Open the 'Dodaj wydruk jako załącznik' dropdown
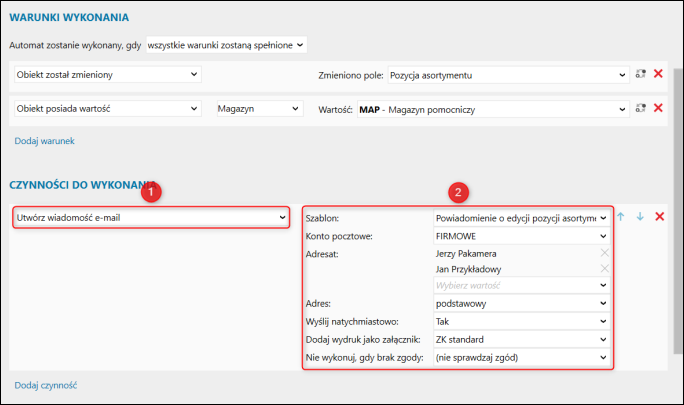Image resolution: width=684 pixels, height=405 pixels. [520, 339]
